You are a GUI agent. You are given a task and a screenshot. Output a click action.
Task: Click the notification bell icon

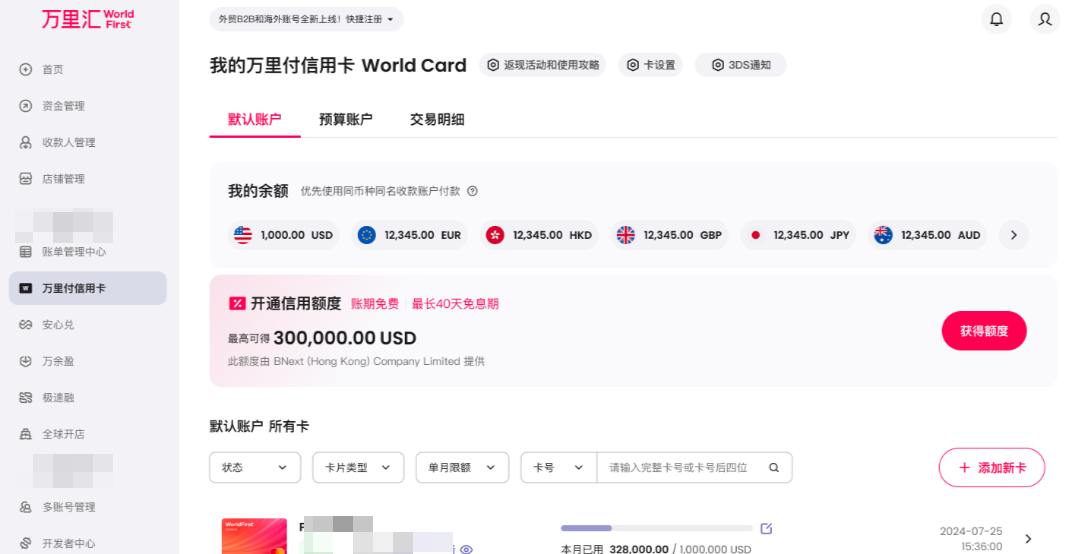[x=996, y=19]
